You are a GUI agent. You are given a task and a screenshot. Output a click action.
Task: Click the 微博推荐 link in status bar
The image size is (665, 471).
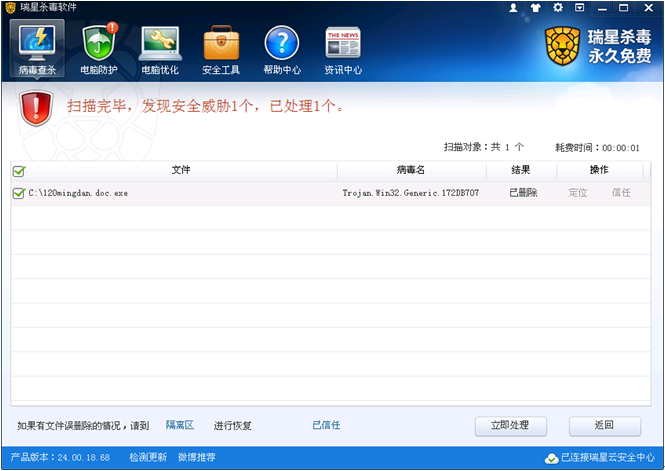(197, 458)
